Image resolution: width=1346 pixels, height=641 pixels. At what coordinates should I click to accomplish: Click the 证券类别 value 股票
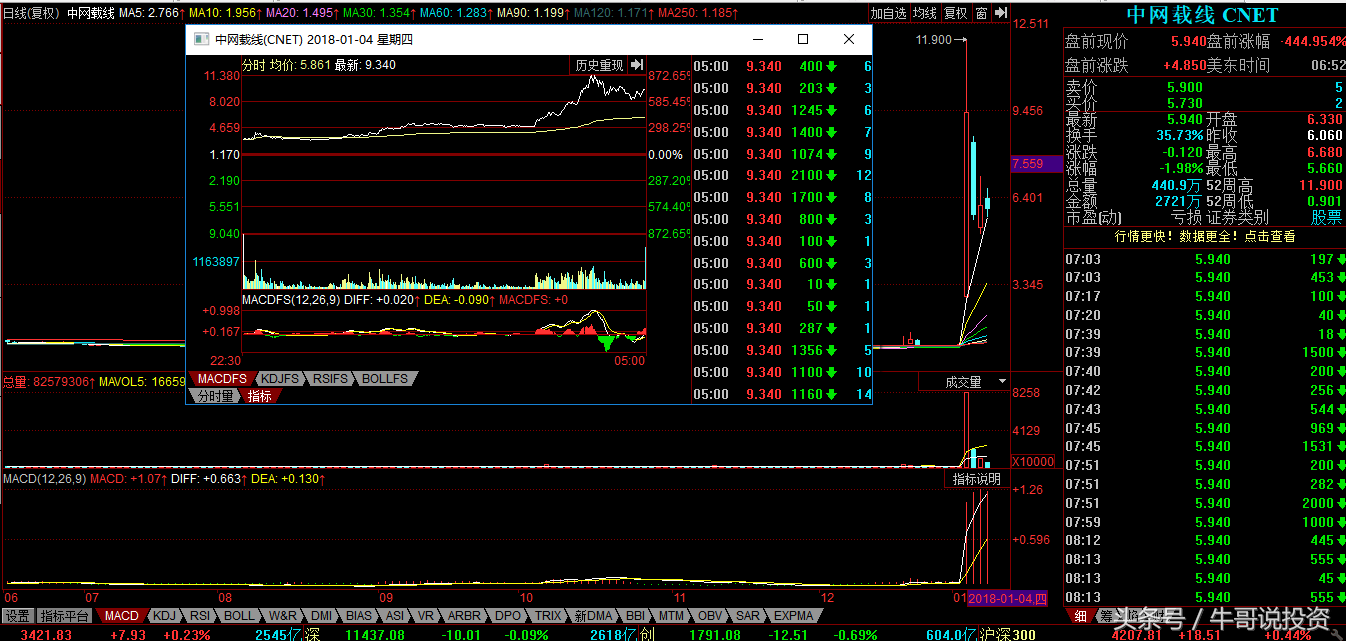[1327, 217]
